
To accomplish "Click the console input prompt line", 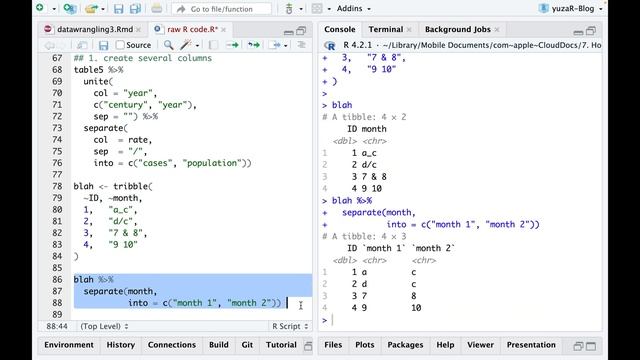I will pos(461,320).
